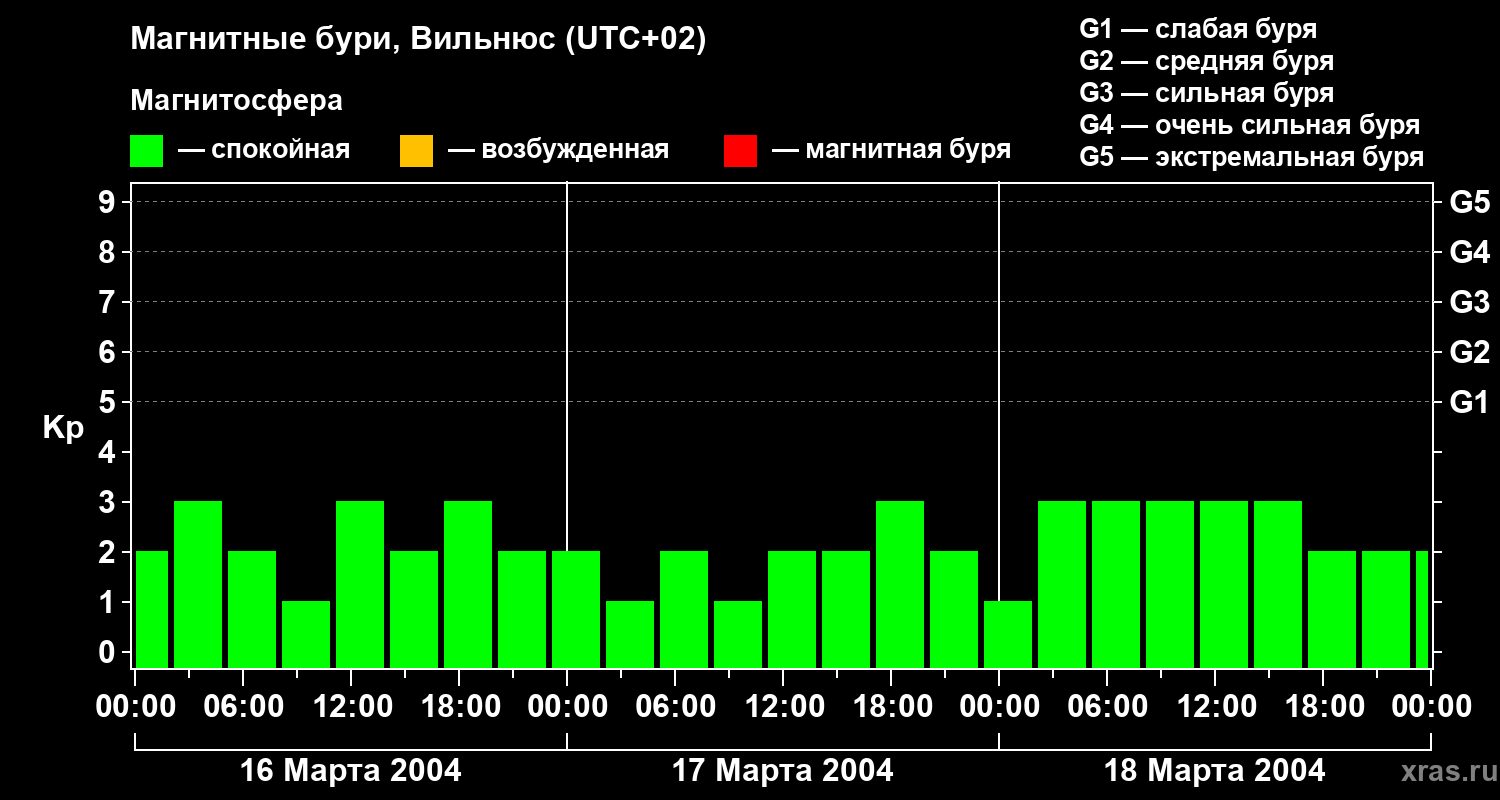1500x800 pixels.
Task: Click the Kp 2 bar for 20:00–23:00 on 18 Марта
Action: [1386, 609]
